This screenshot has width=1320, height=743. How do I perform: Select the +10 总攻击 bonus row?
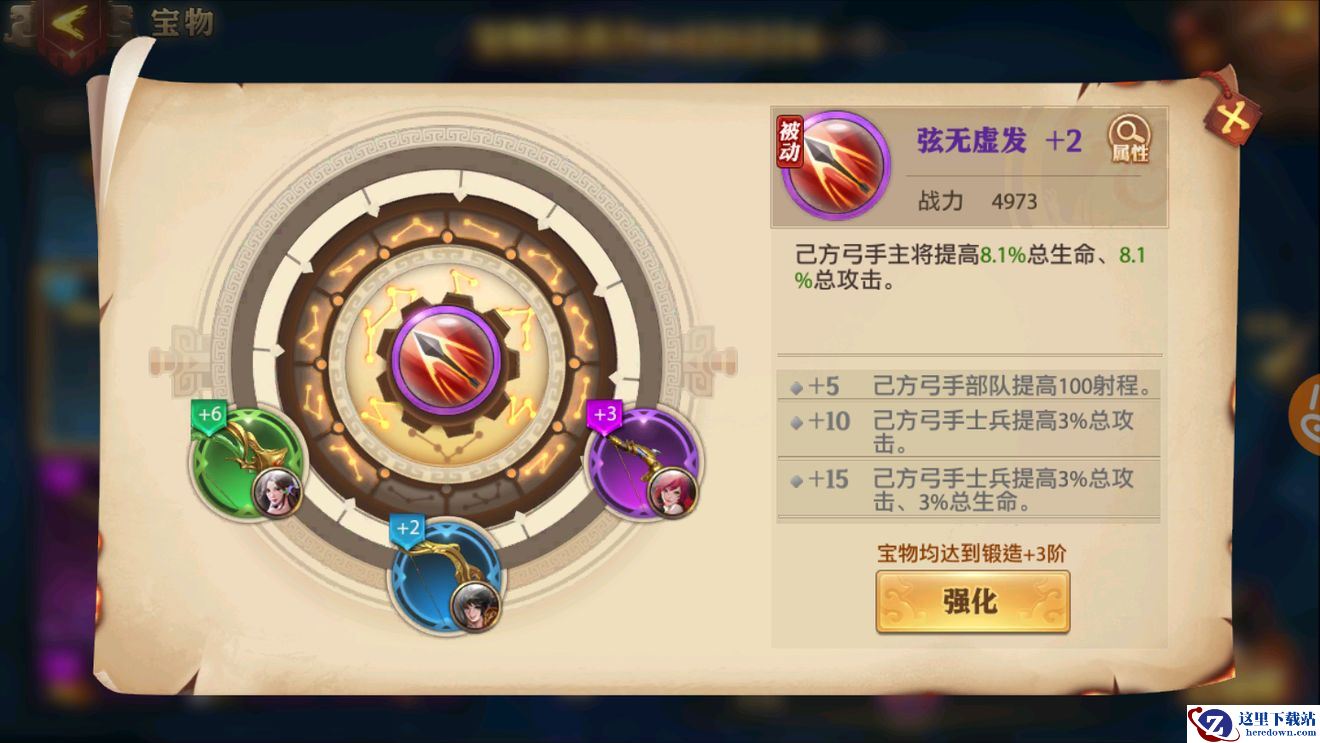pos(969,431)
